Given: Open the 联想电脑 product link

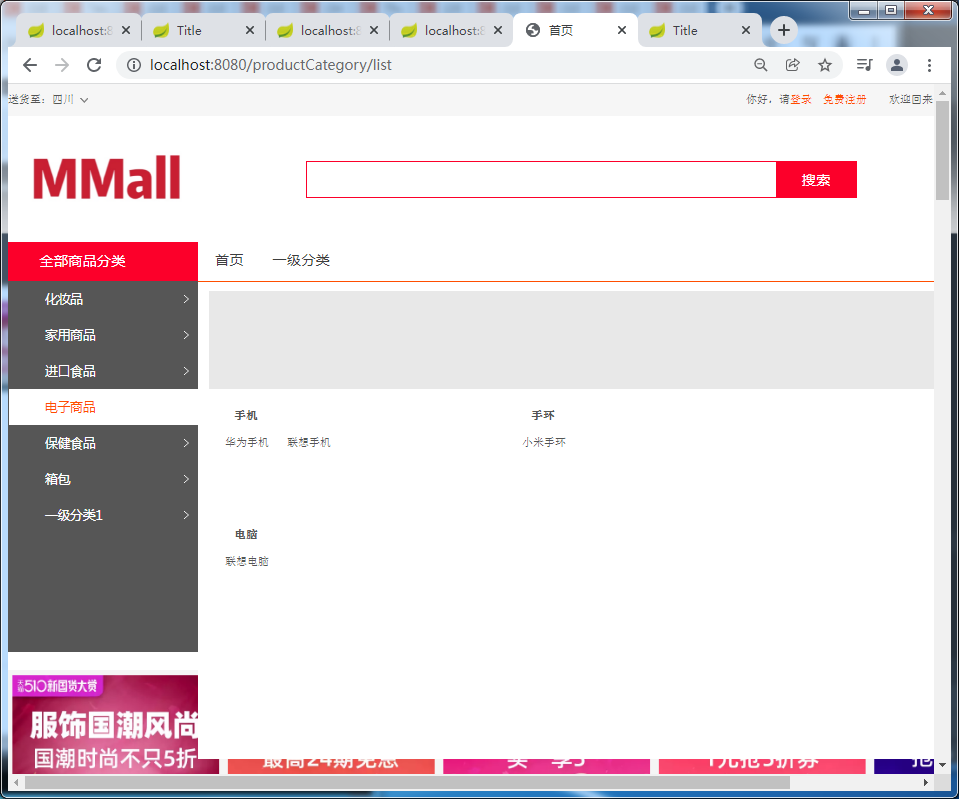Looking at the screenshot, I should click(246, 561).
